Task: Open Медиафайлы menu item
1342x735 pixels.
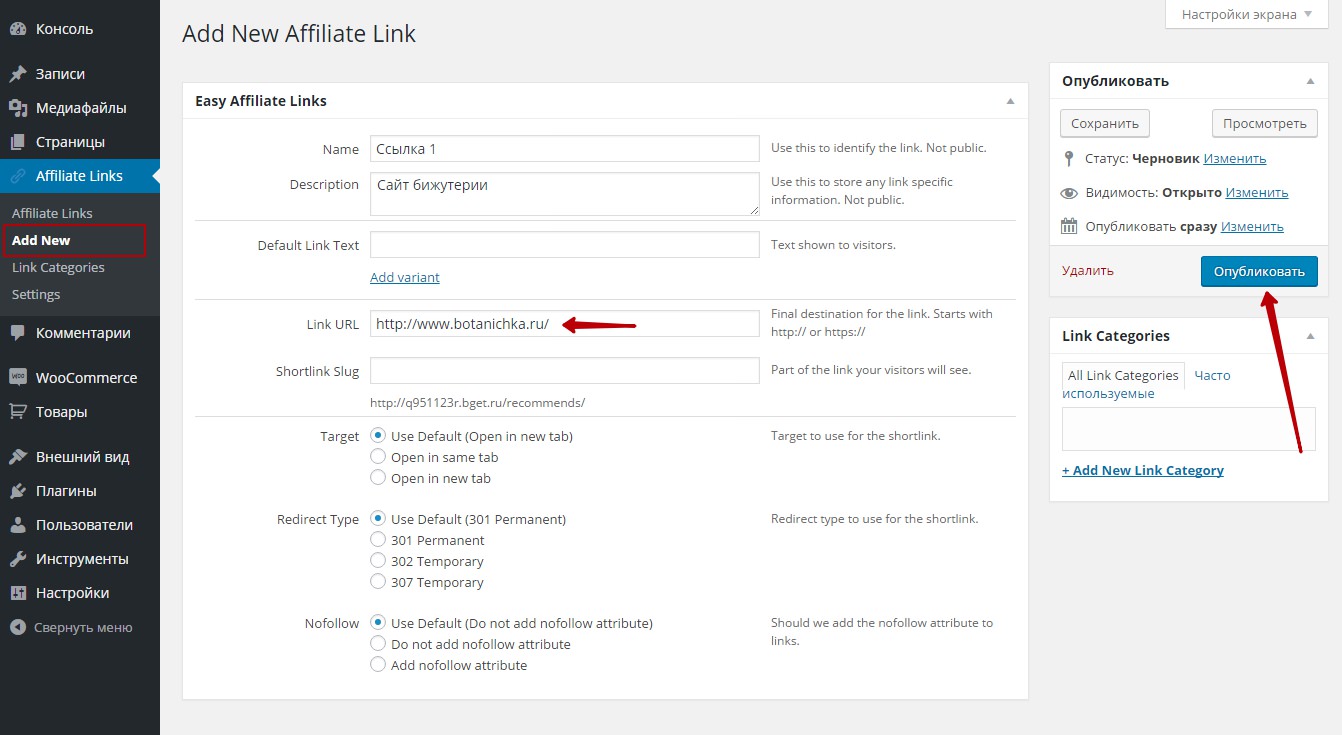Action: (x=80, y=108)
